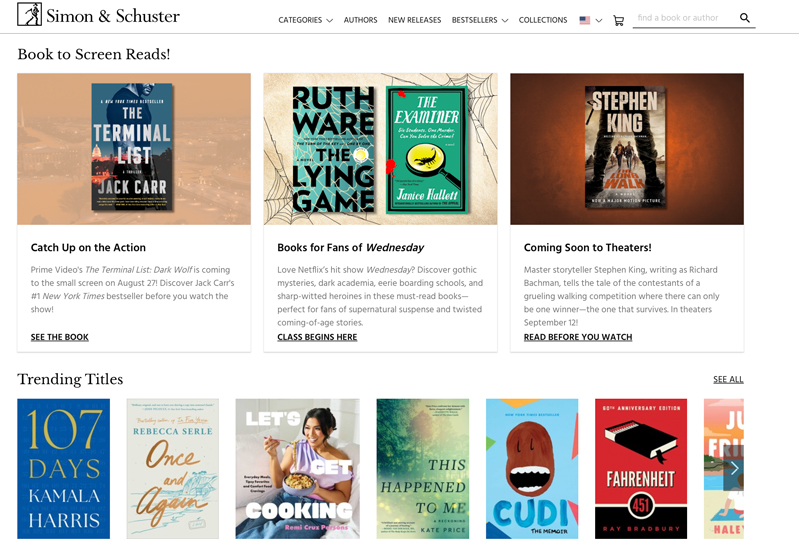Click the Book to Screen Reads! heading
799x545 pixels.
click(94, 54)
